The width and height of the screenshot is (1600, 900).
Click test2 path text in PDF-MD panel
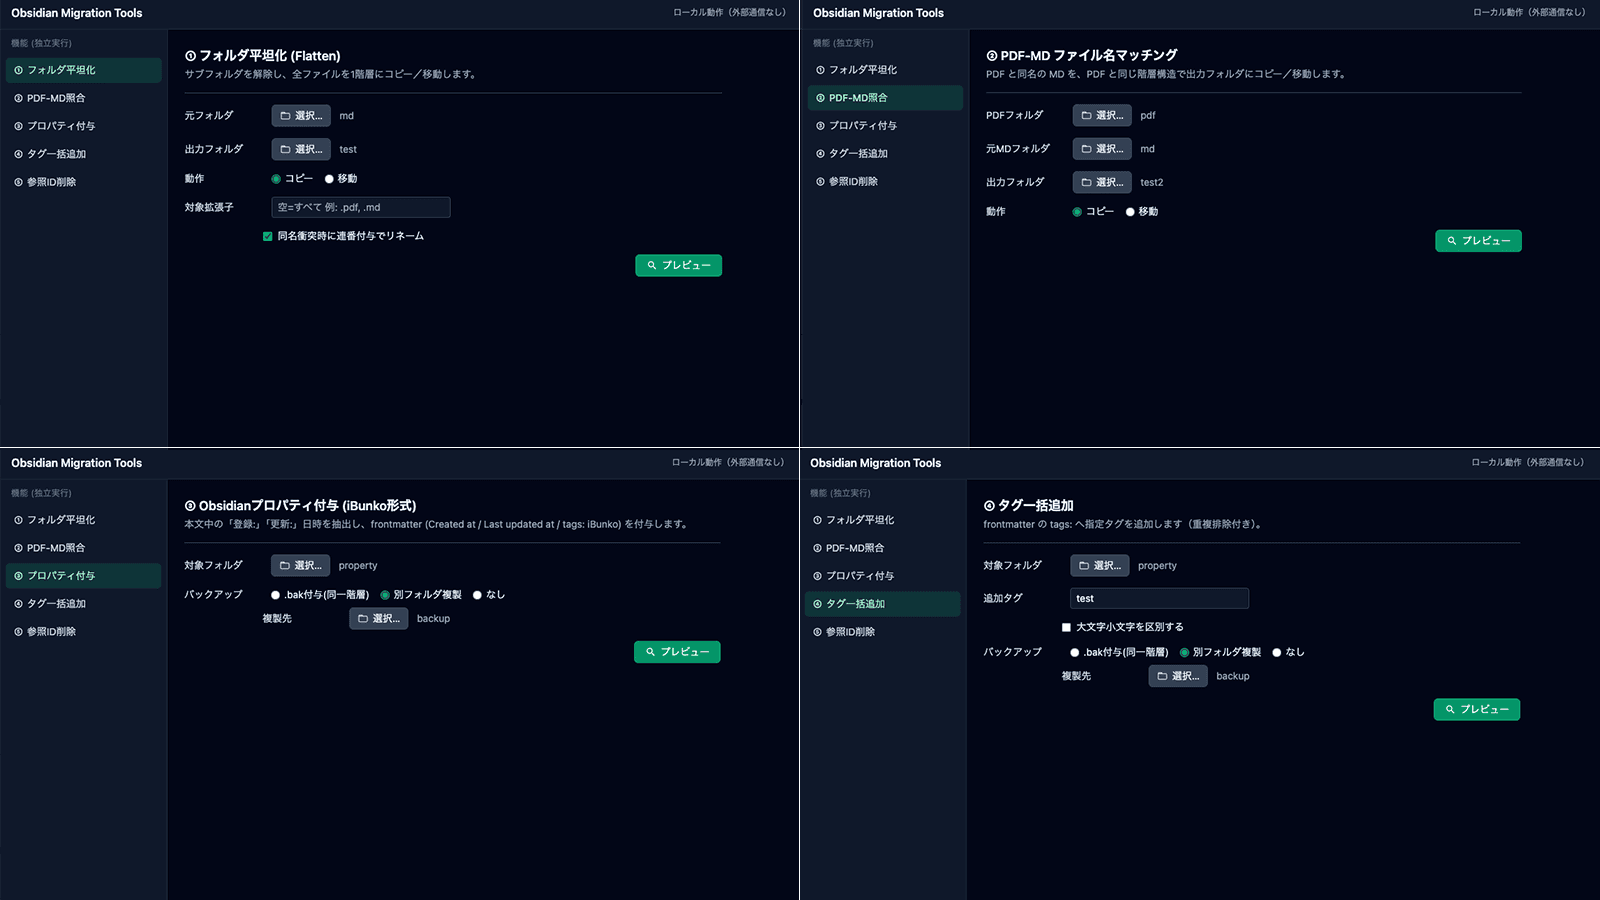[x=1152, y=182]
